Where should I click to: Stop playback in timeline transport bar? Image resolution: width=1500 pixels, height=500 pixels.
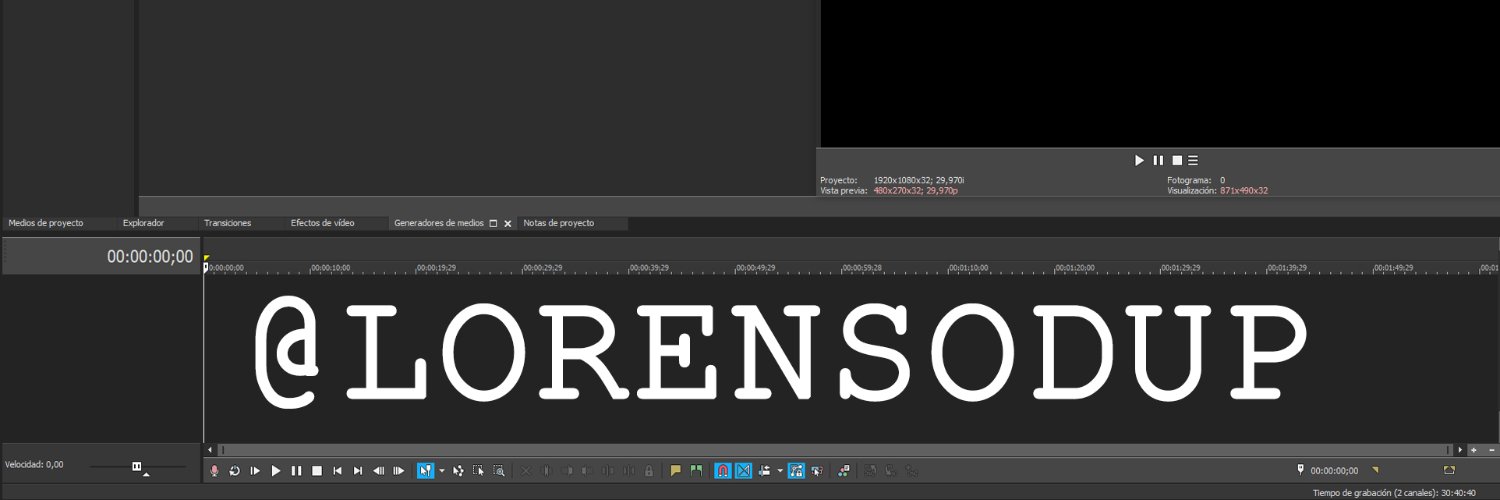(317, 471)
